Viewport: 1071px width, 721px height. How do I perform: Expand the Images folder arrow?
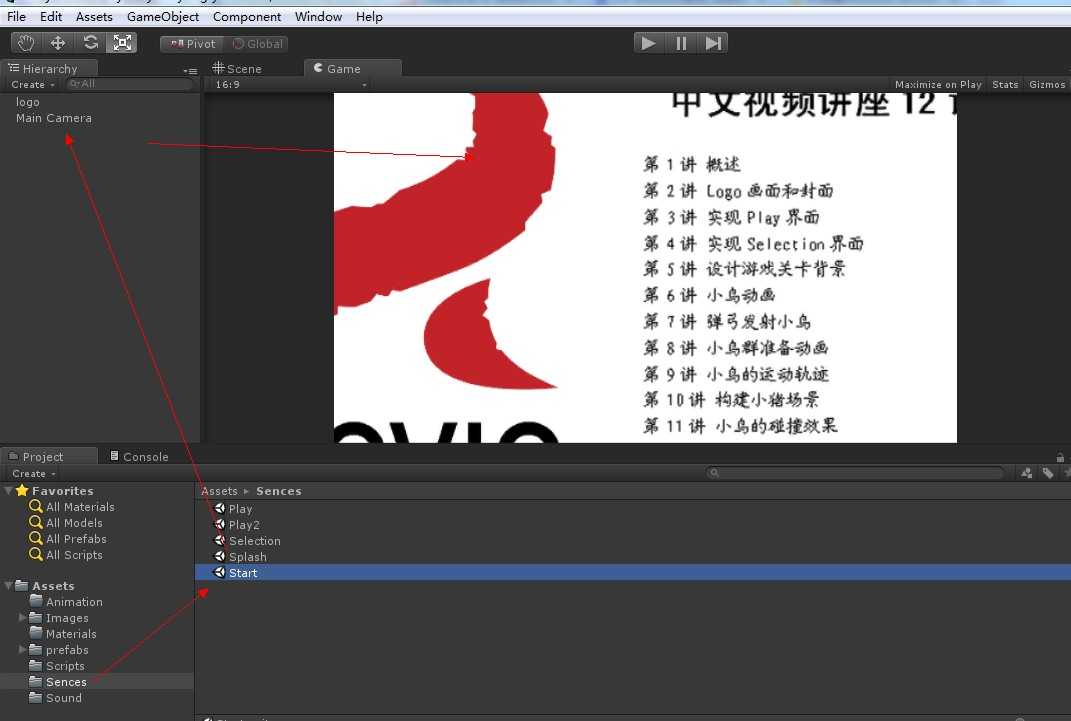coord(23,617)
